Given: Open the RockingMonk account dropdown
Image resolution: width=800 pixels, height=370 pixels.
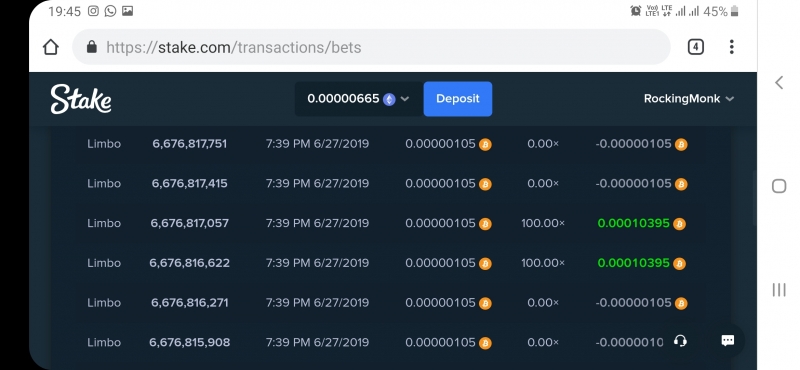Looking at the screenshot, I should coord(689,98).
